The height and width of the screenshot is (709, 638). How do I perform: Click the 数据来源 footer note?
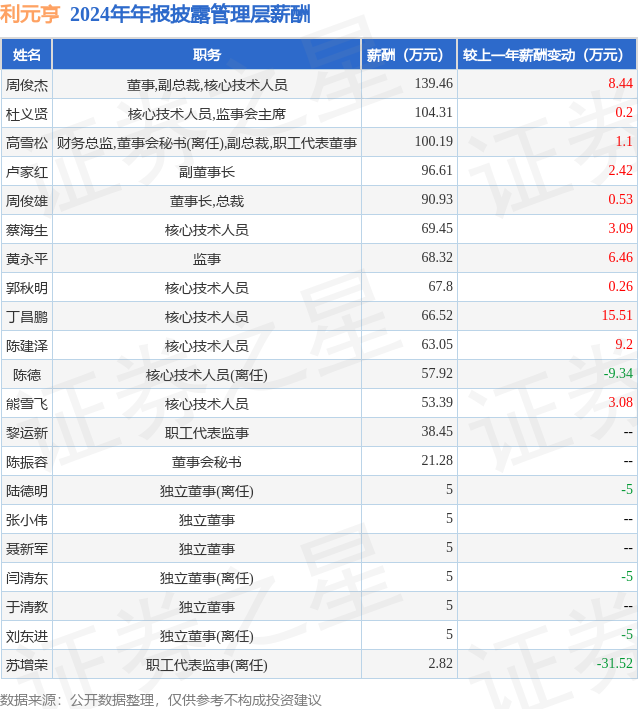(x=161, y=700)
